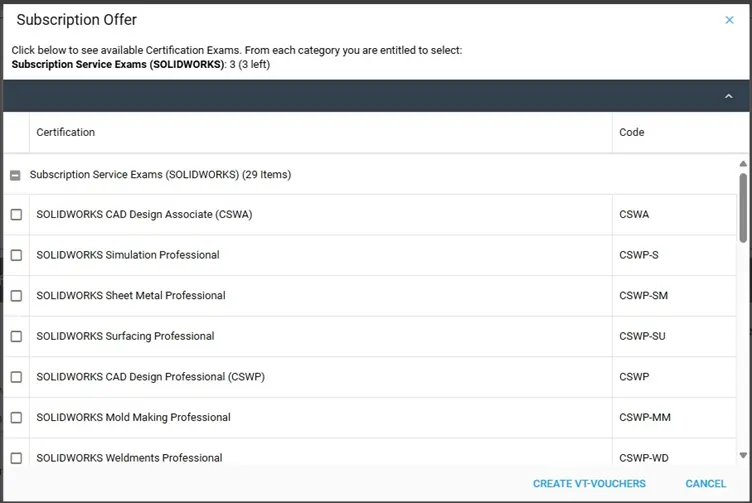The image size is (752, 503).
Task: Click the CSWP-SU code cell
Action: (674, 336)
